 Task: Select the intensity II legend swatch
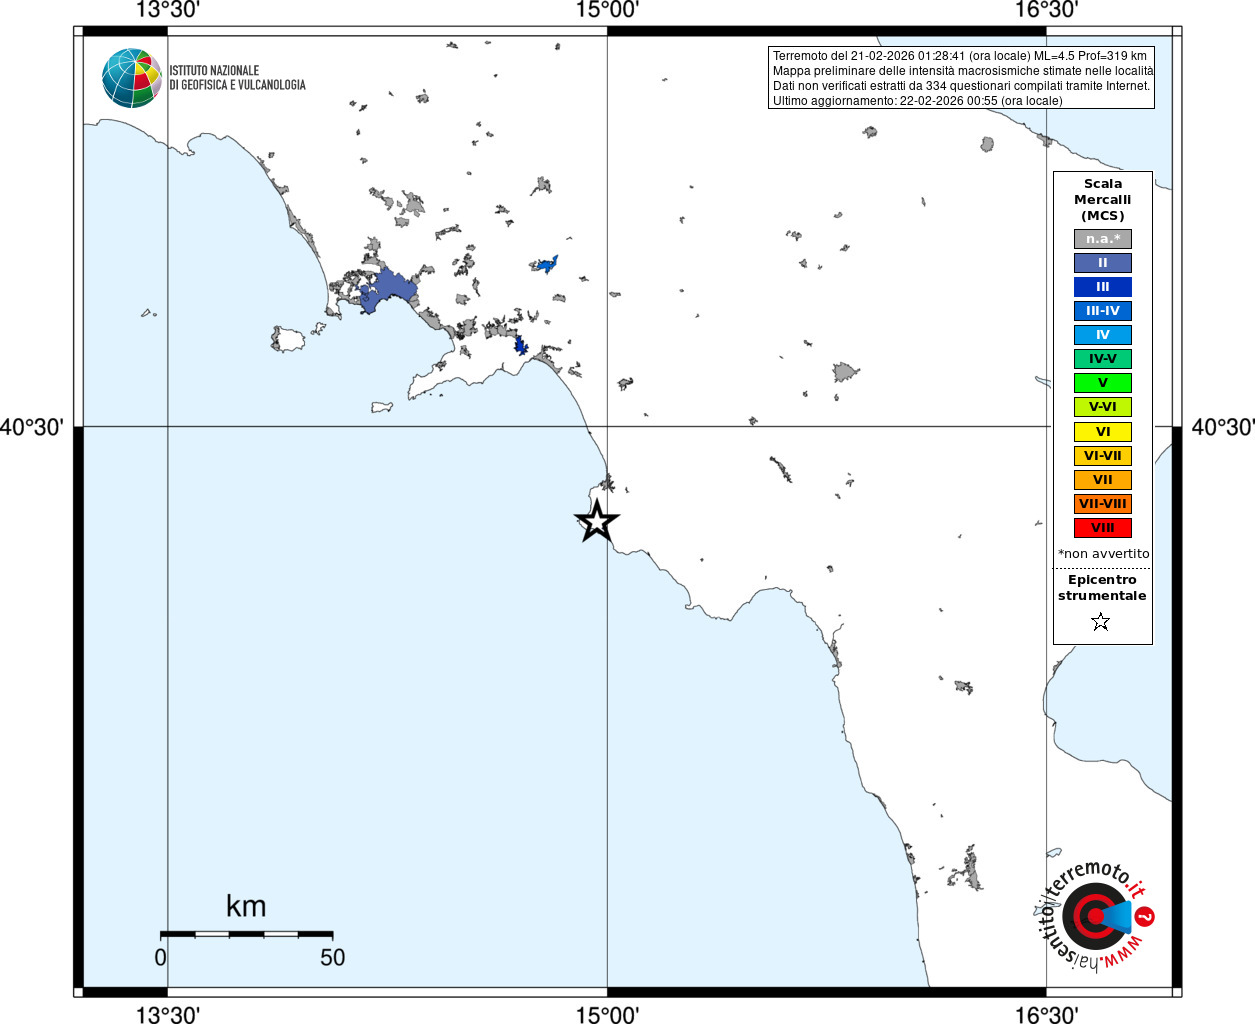point(1103,263)
